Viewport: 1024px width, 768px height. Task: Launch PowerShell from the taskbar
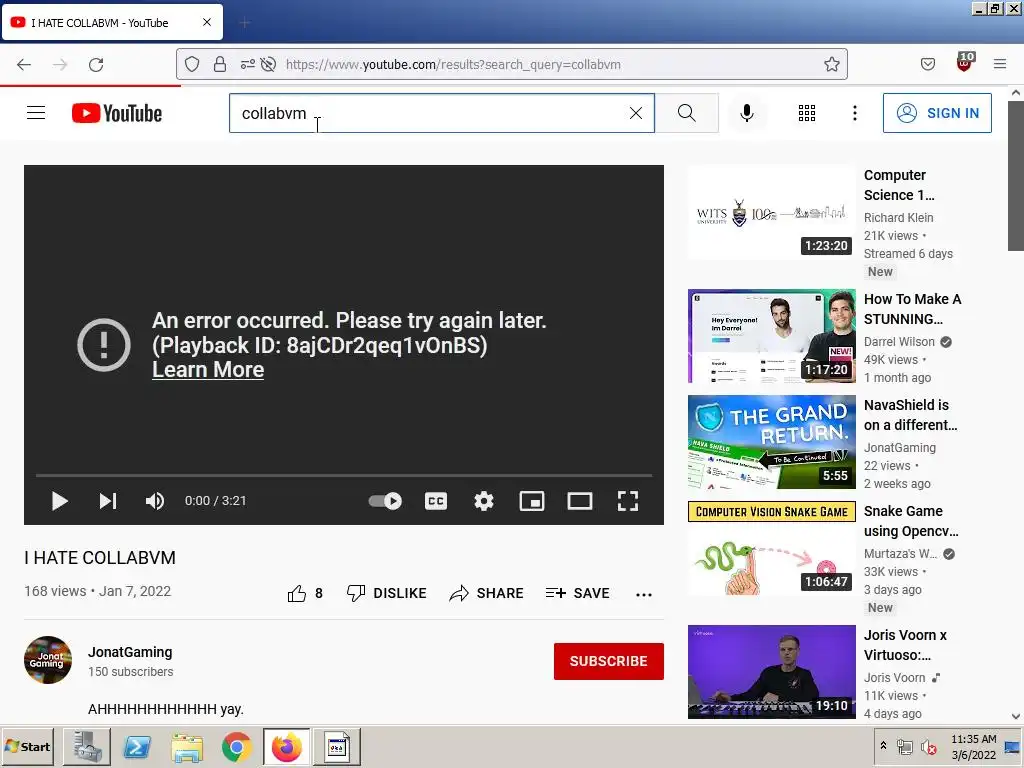(x=137, y=746)
